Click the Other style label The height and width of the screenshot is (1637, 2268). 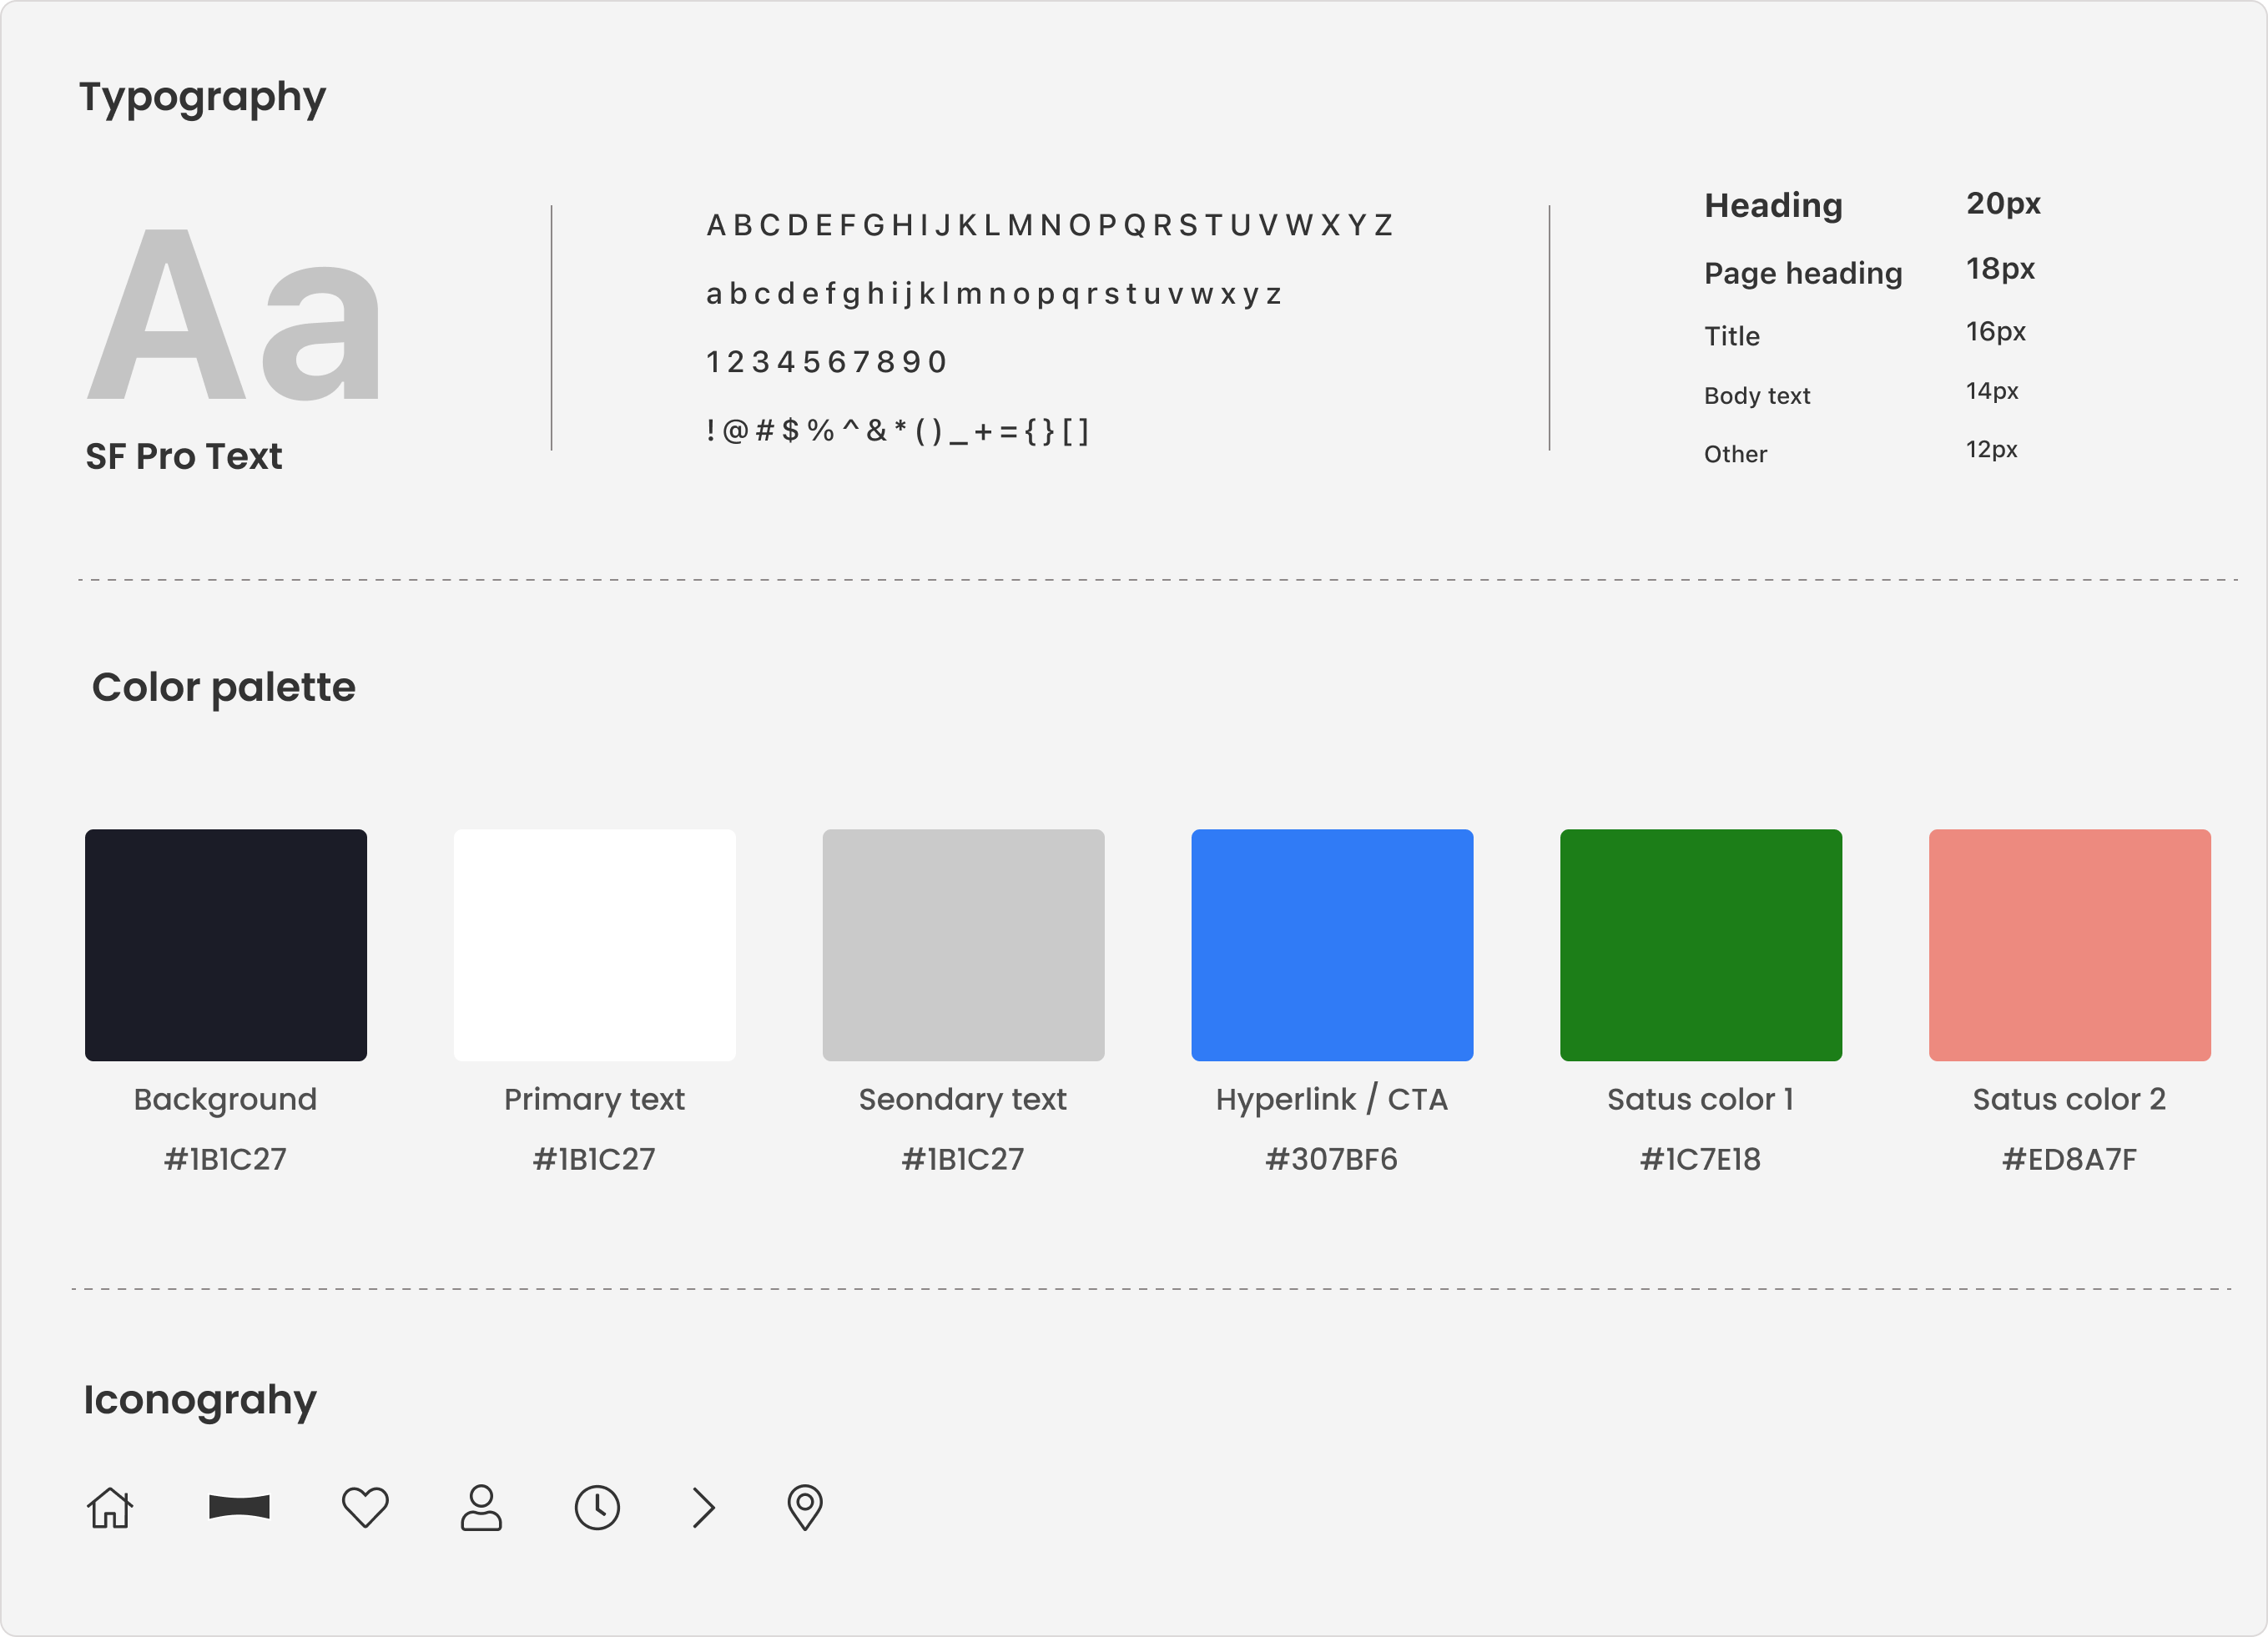(1736, 454)
